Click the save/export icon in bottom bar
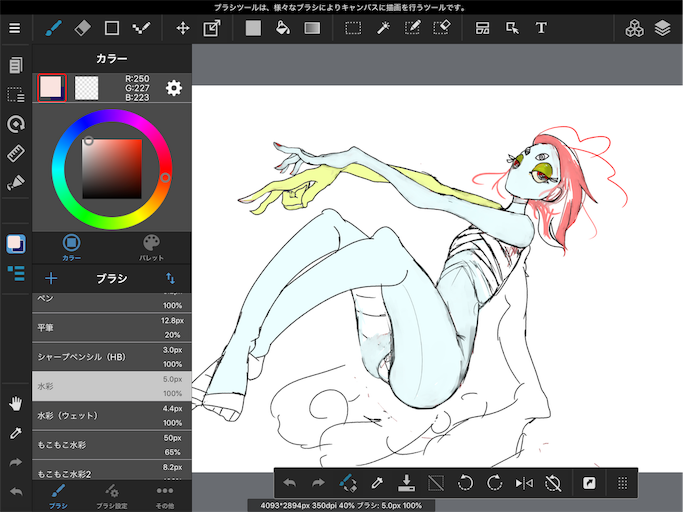This screenshot has width=683, height=512. pos(406,483)
